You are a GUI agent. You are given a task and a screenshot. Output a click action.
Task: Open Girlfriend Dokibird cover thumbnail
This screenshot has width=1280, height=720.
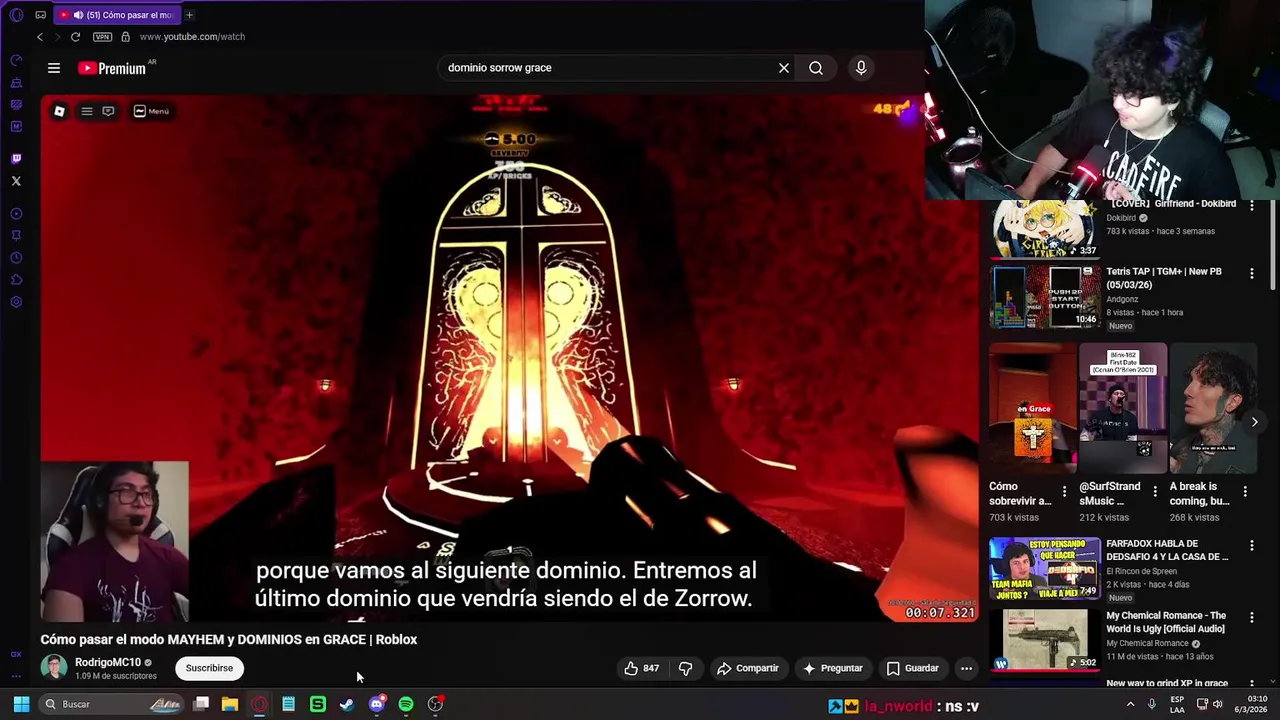tap(1044, 229)
